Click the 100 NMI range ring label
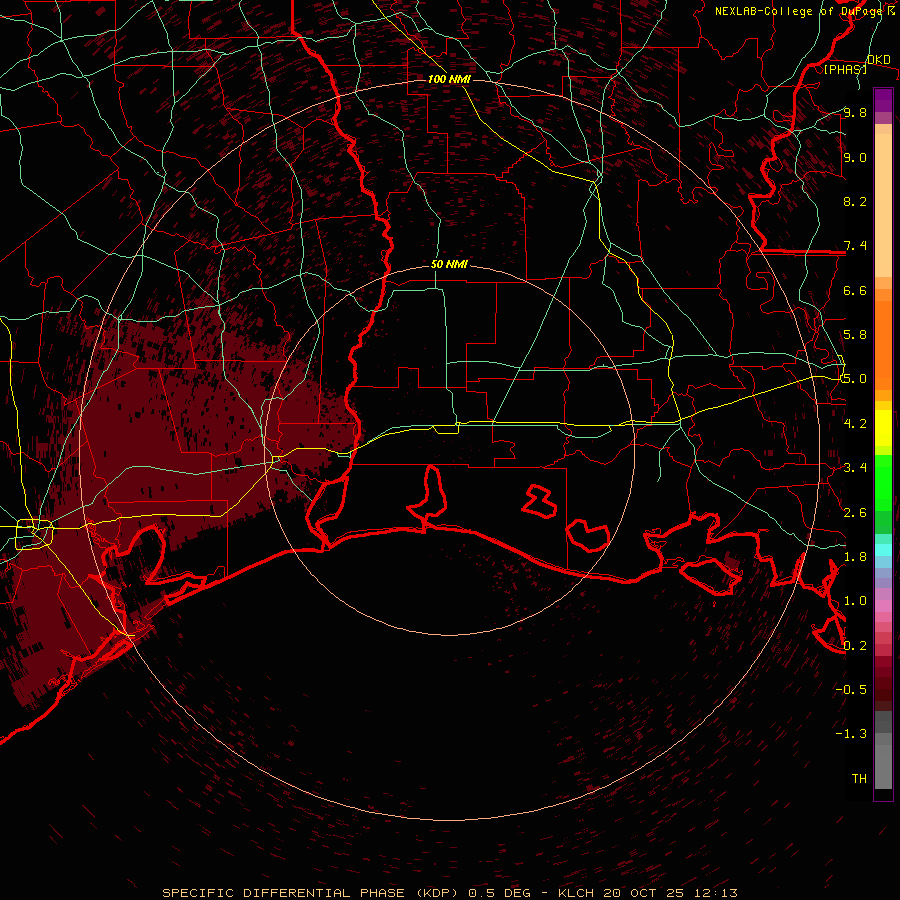 (449, 79)
